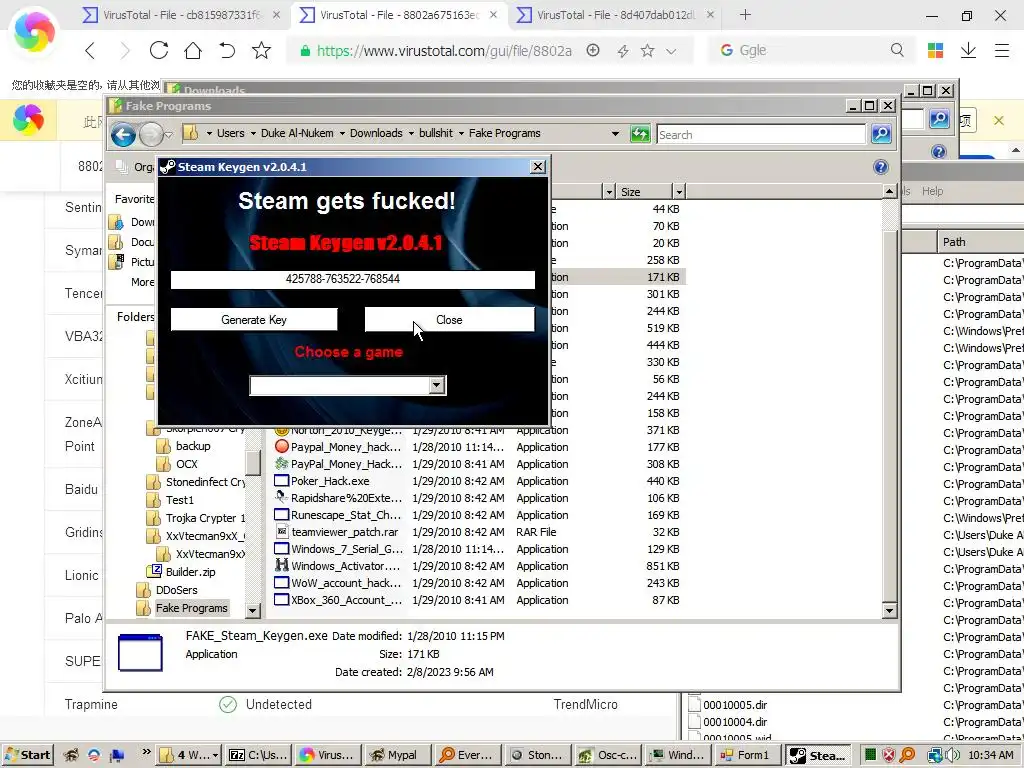Click the explorer search magnifier icon
The image size is (1024, 768).
coord(881,134)
